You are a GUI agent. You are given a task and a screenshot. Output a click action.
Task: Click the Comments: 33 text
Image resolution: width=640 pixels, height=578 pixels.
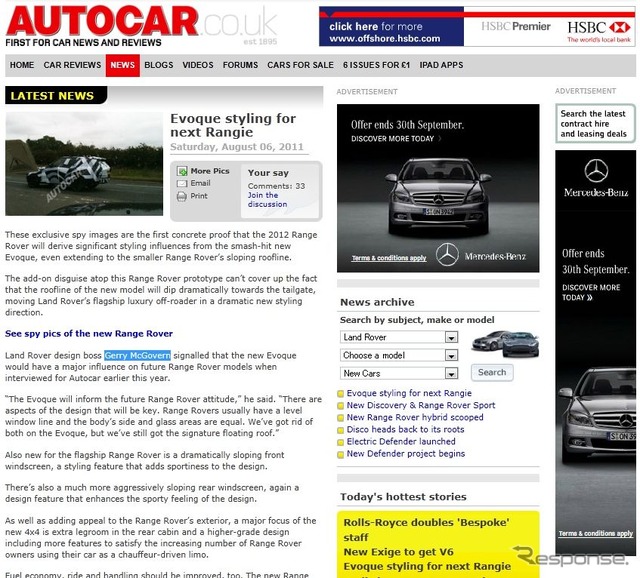[276, 186]
